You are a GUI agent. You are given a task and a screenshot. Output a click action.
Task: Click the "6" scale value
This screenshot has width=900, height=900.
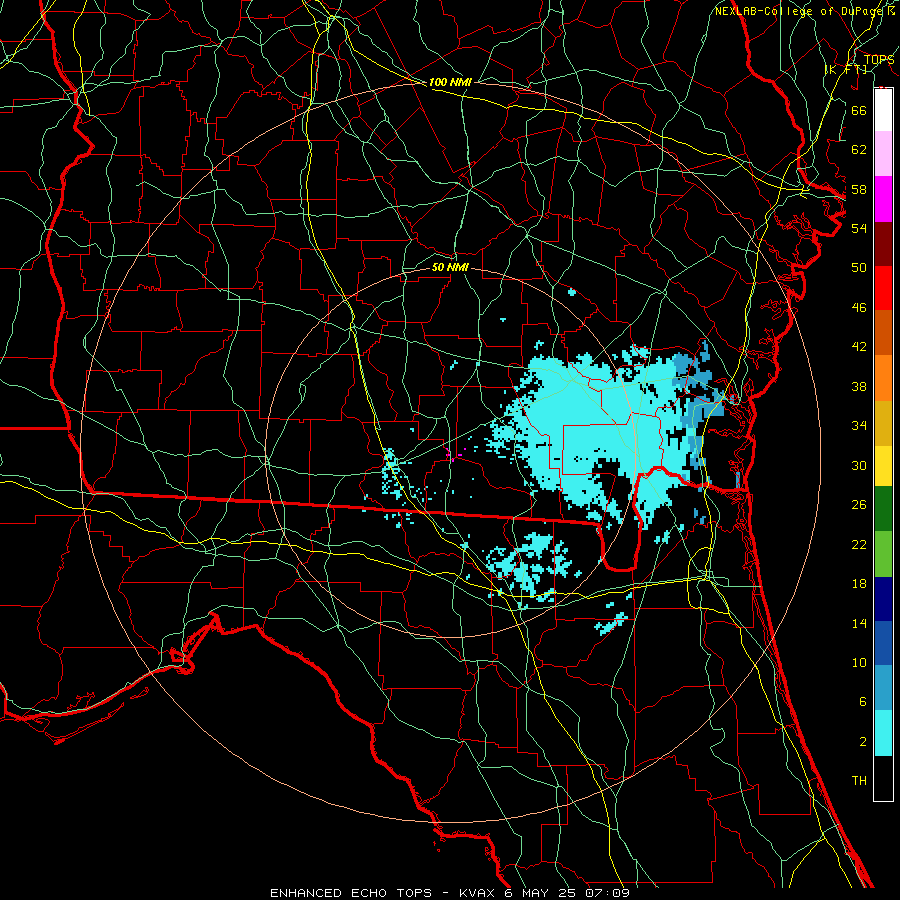[x=862, y=702]
